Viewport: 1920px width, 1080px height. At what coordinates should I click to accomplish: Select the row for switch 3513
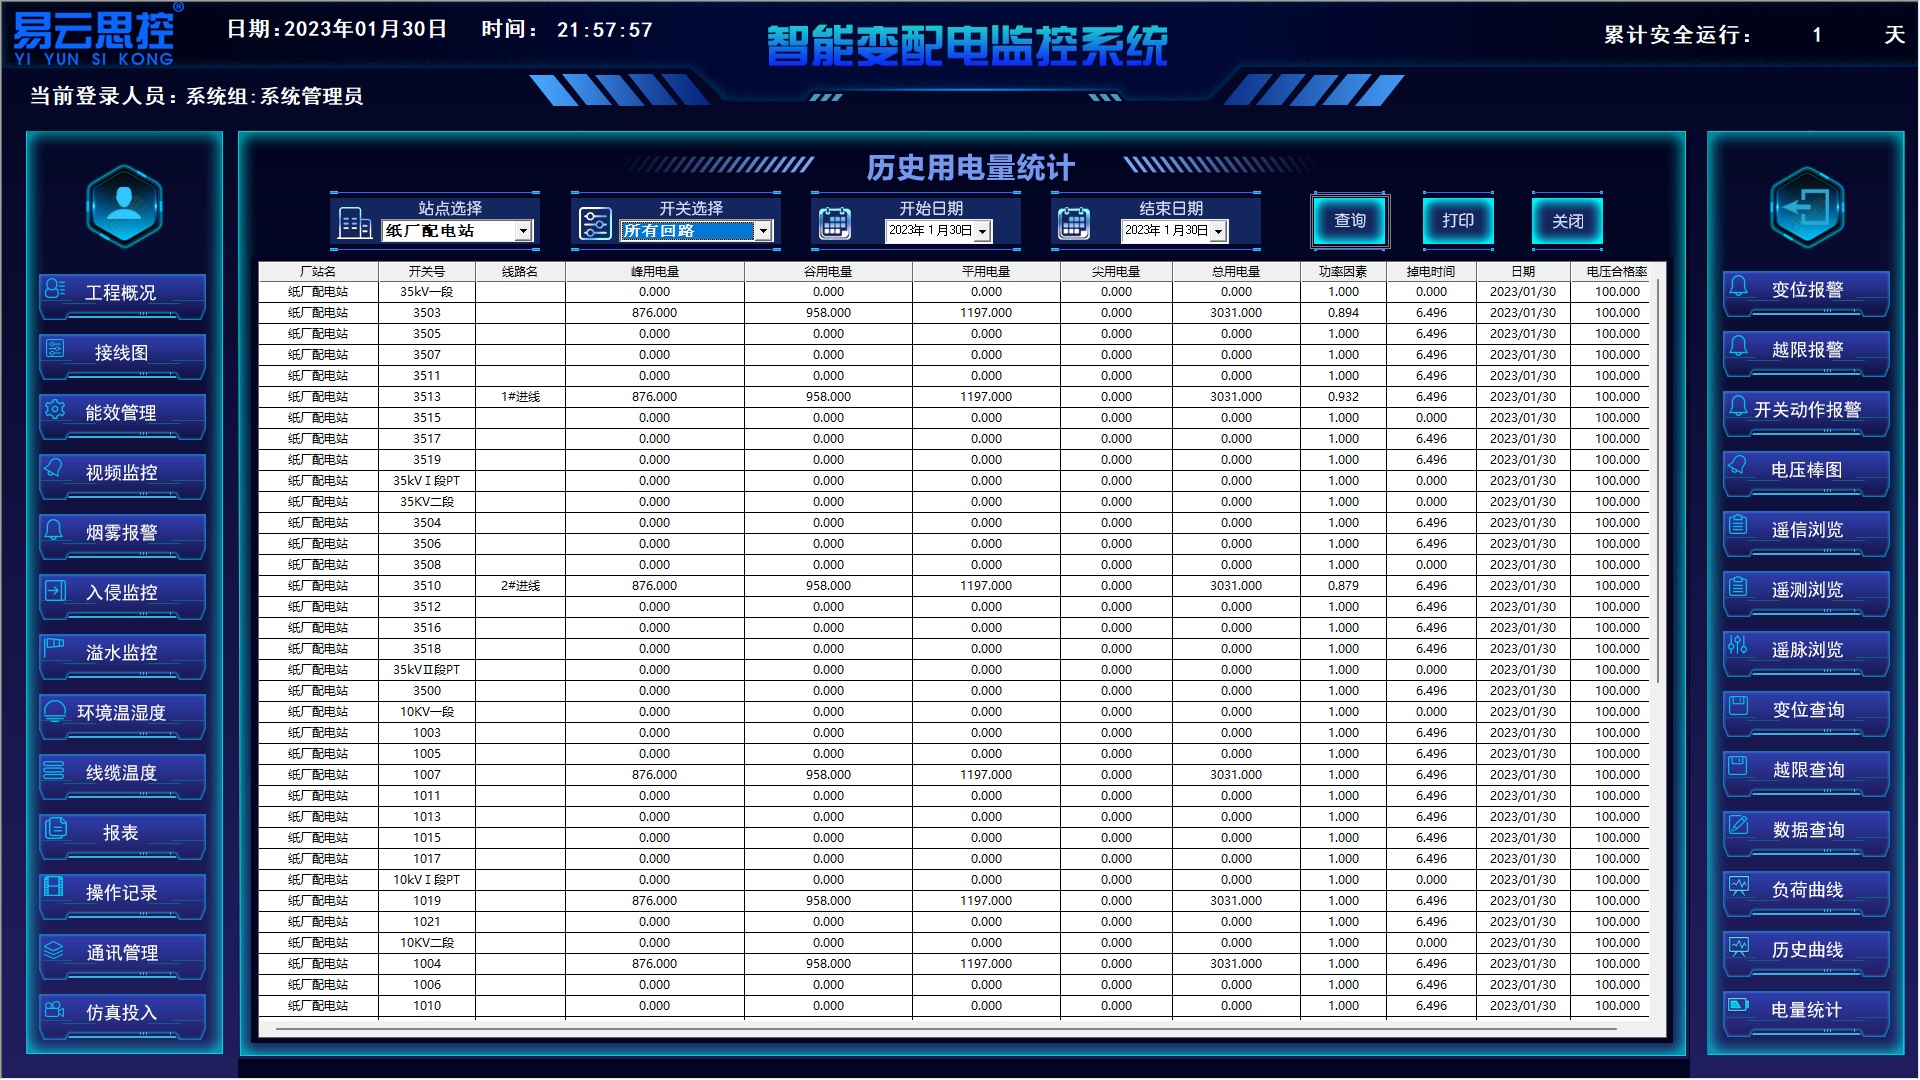(x=700, y=396)
